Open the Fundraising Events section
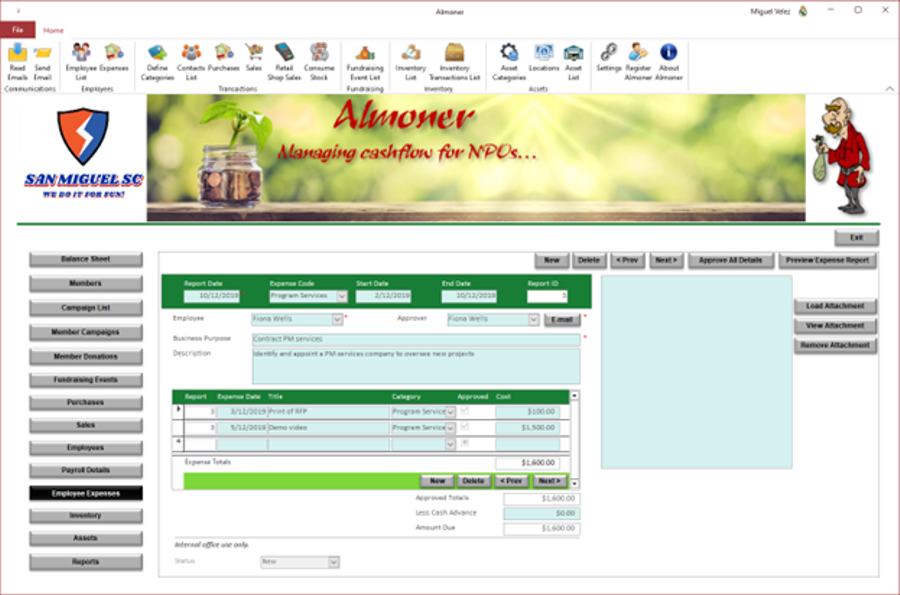Image resolution: width=900 pixels, height=595 pixels. 86,380
